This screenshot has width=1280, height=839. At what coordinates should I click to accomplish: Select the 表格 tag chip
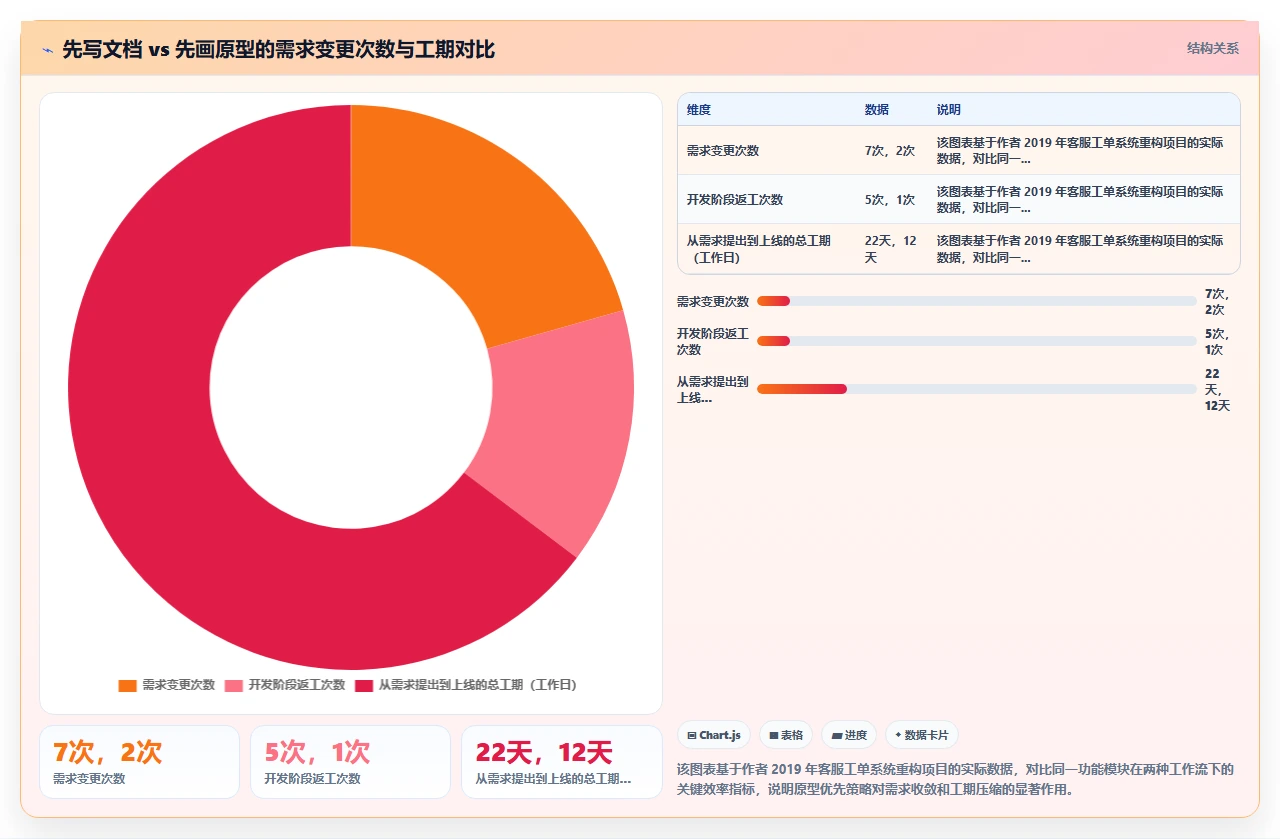click(785, 735)
